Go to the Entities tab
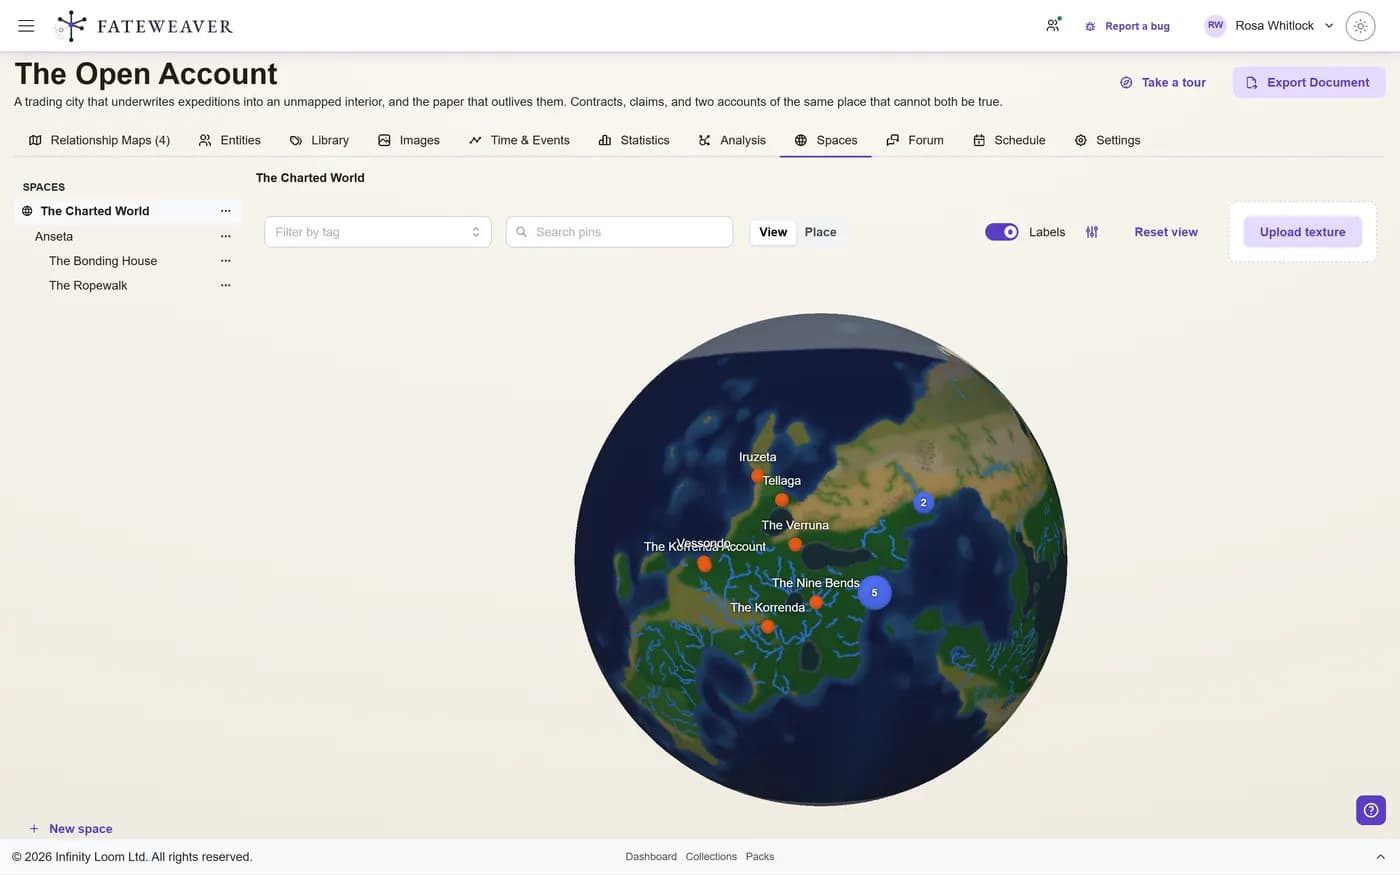This screenshot has height=875, width=1400. (x=229, y=140)
